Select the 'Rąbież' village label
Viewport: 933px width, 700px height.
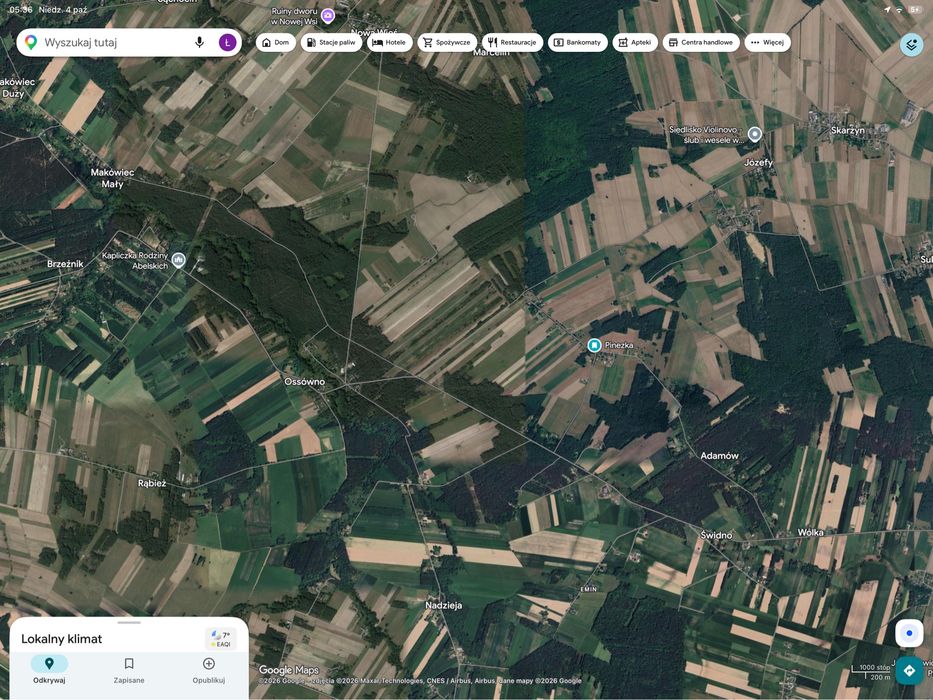coord(152,483)
